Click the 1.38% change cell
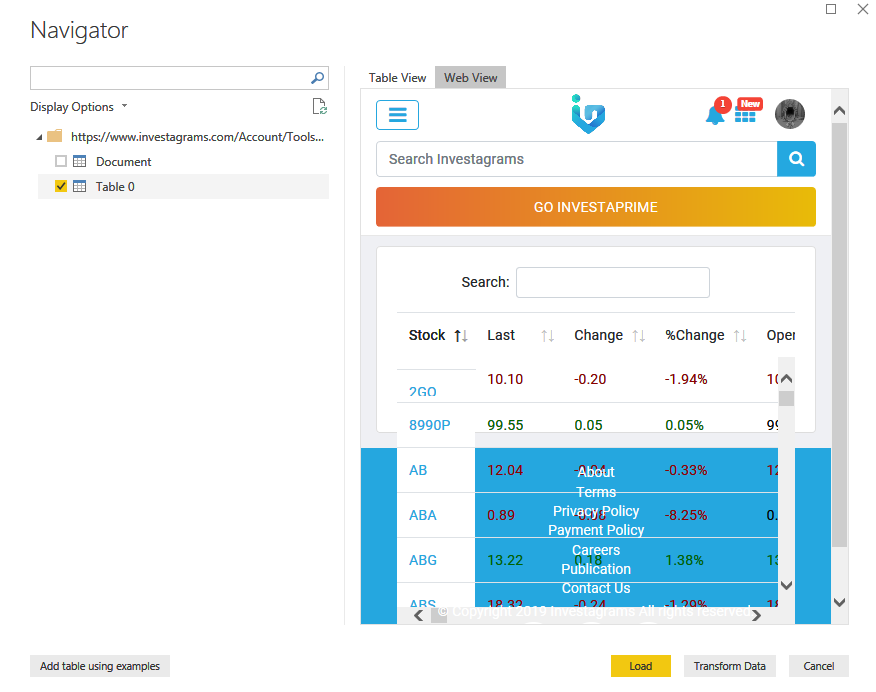Screen dimensions: 876x692 tap(684, 560)
